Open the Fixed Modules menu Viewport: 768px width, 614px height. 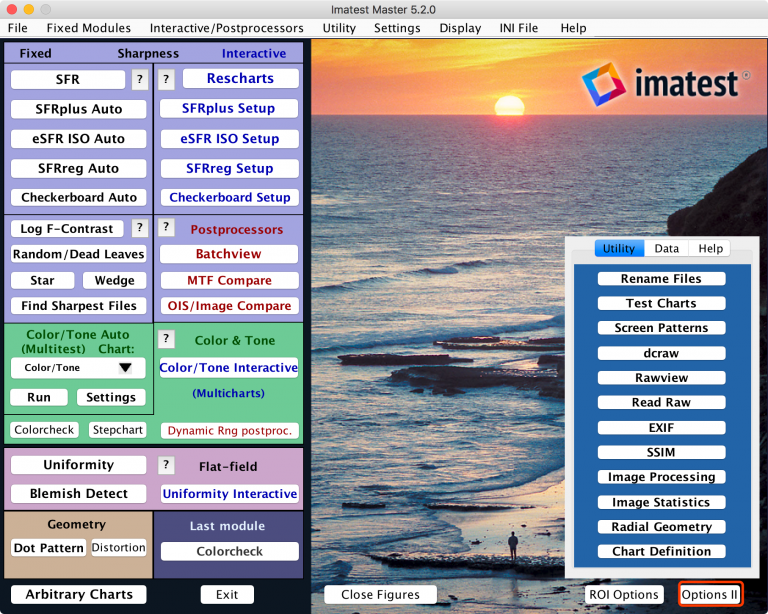[88, 28]
